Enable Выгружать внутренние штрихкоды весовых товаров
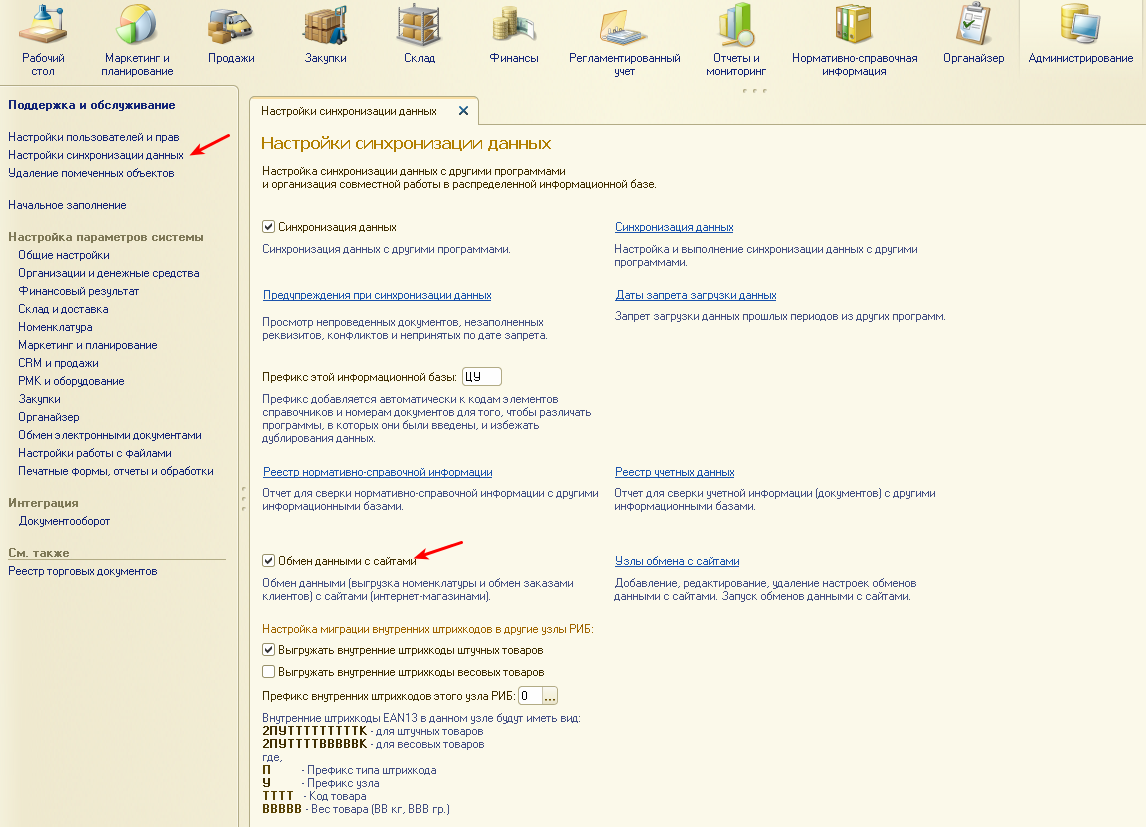 coord(268,672)
